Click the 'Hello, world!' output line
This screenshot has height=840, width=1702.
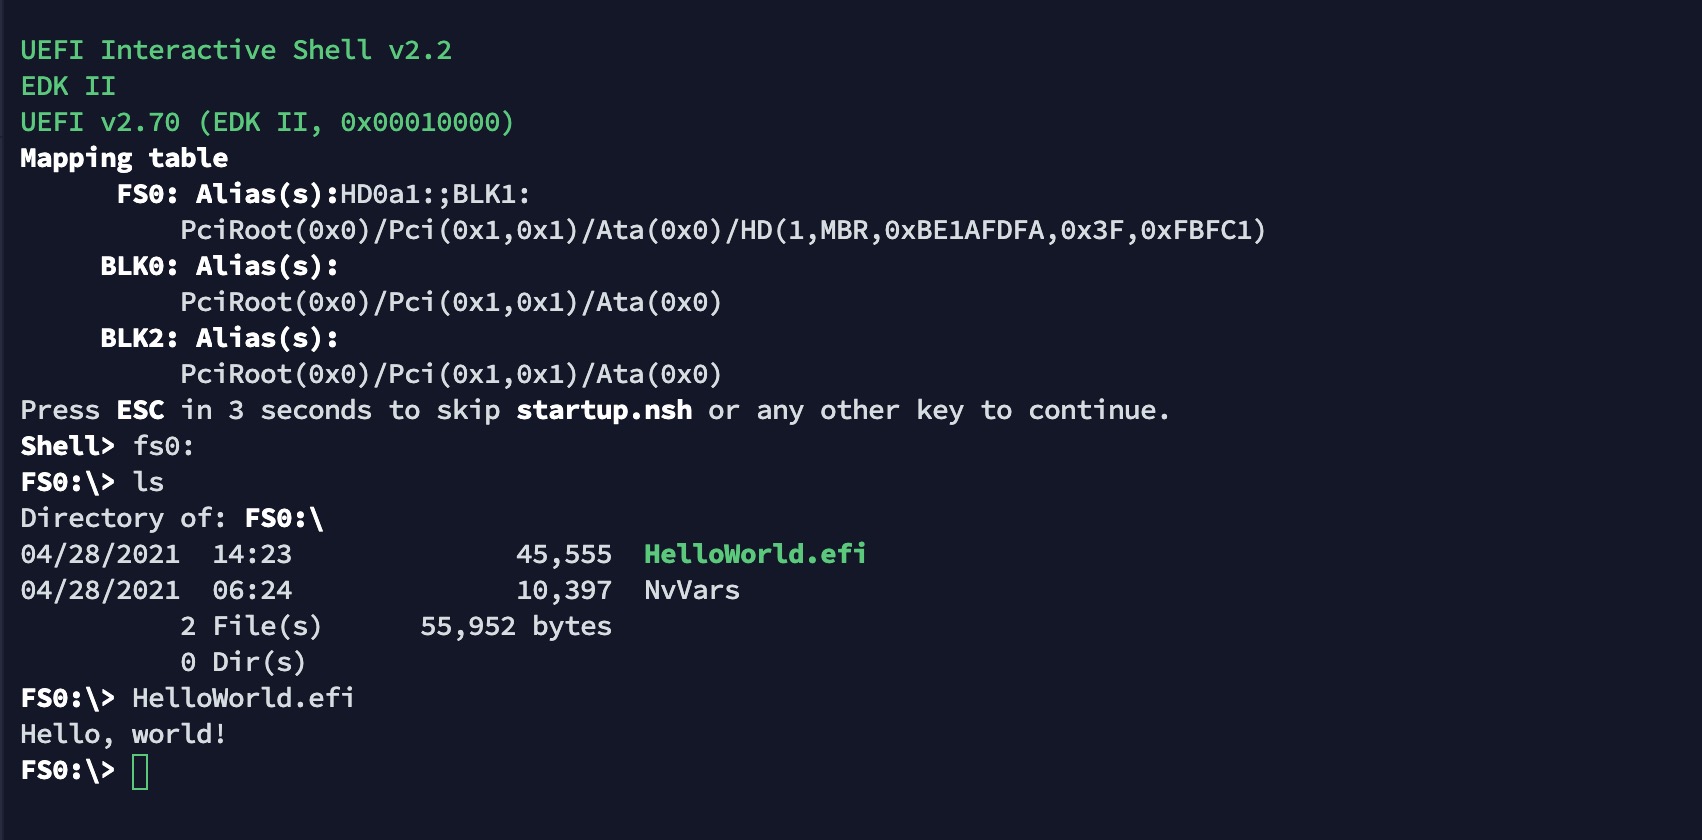(x=124, y=734)
